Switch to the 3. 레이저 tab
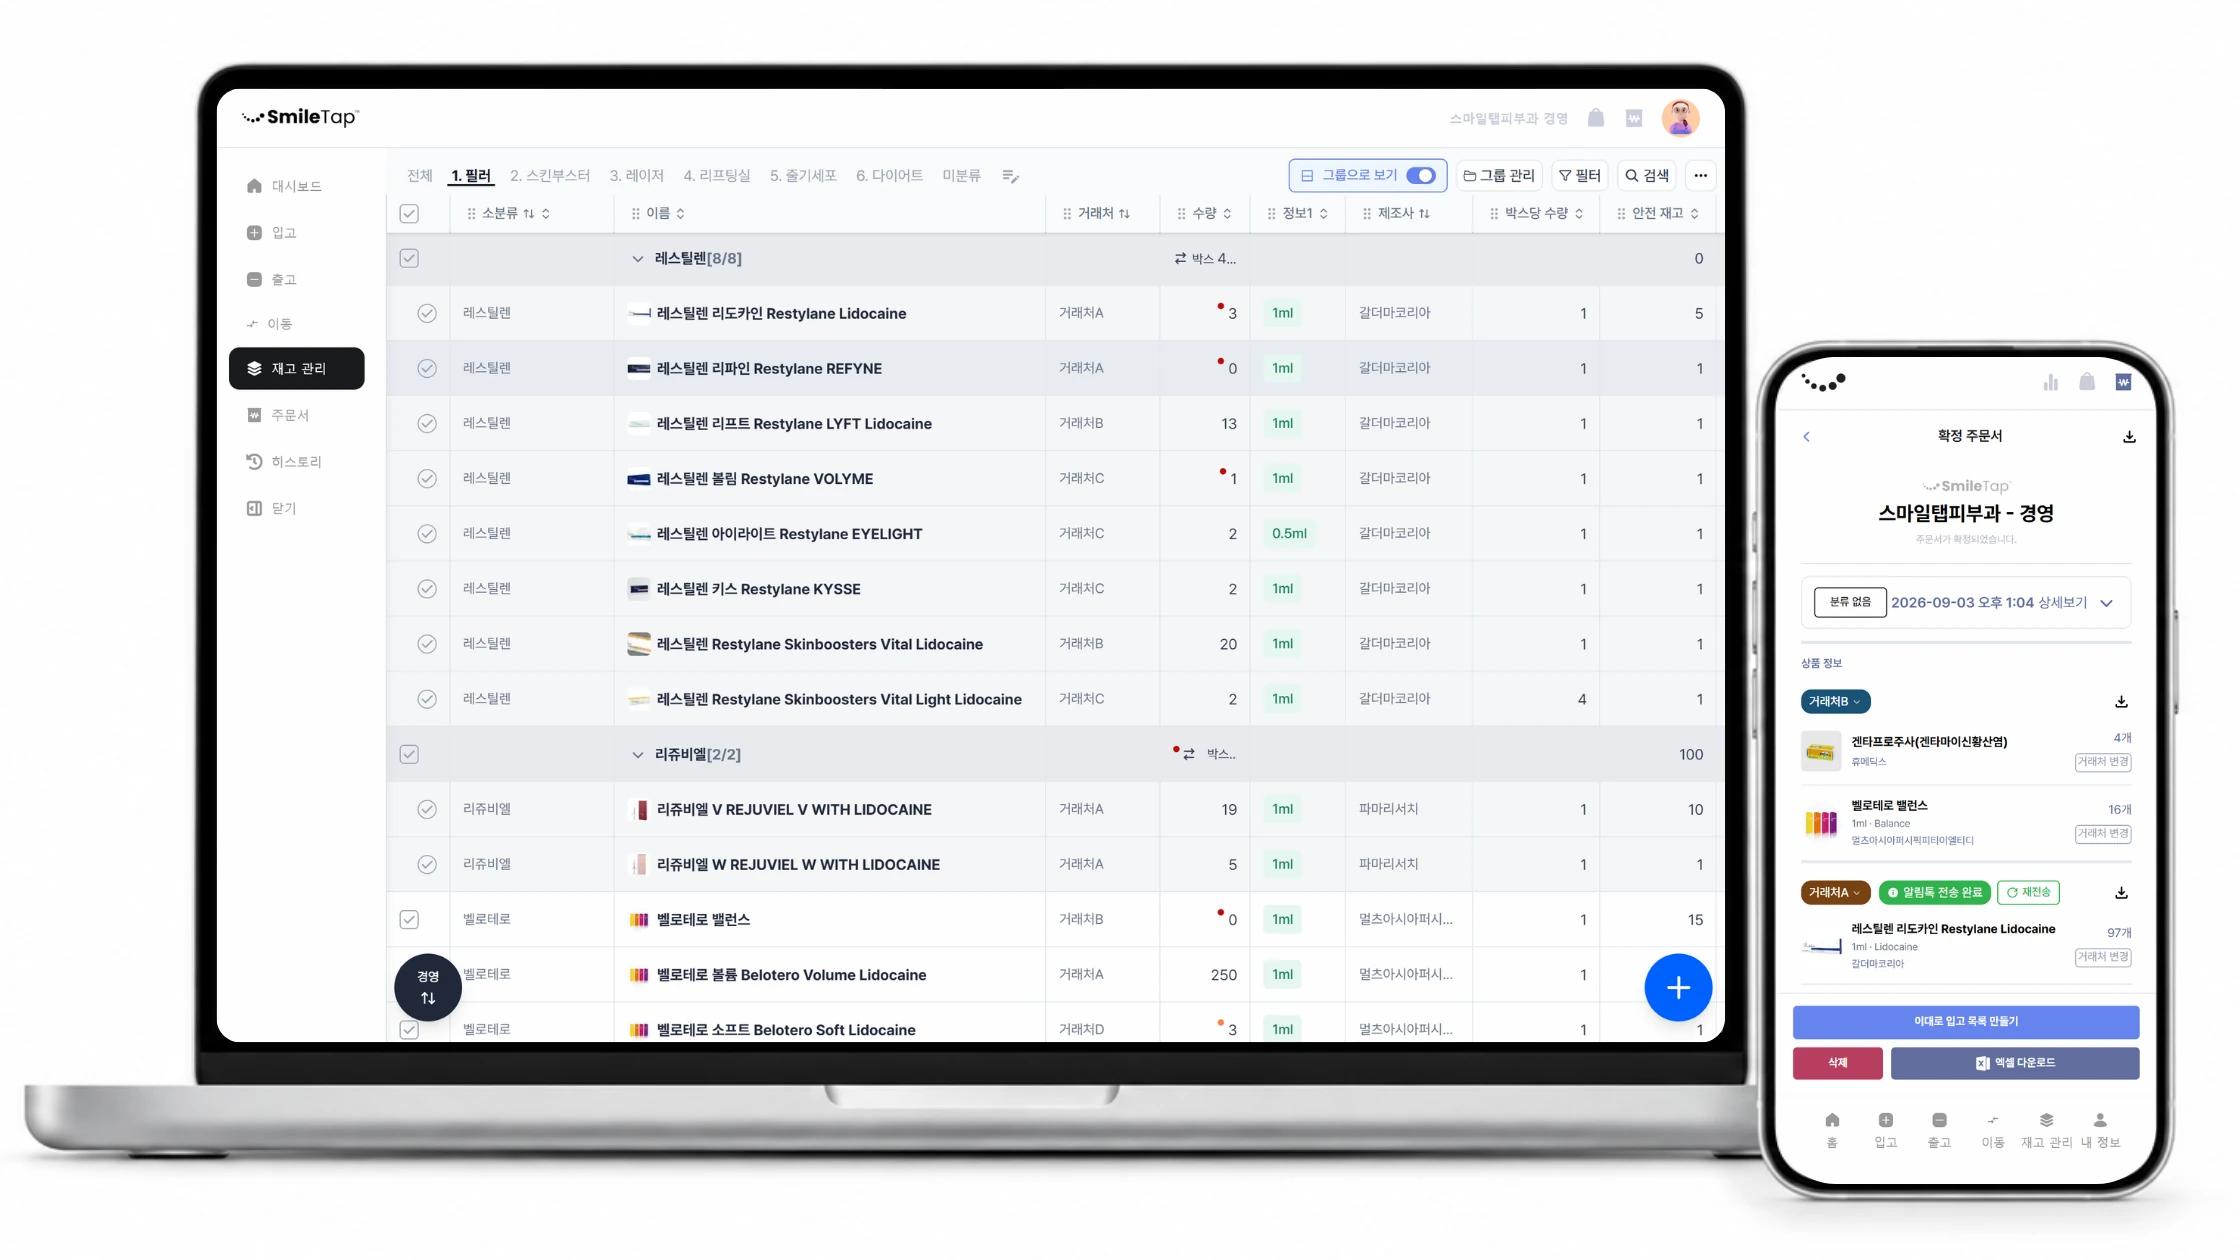The height and width of the screenshot is (1260, 2240). coord(637,176)
